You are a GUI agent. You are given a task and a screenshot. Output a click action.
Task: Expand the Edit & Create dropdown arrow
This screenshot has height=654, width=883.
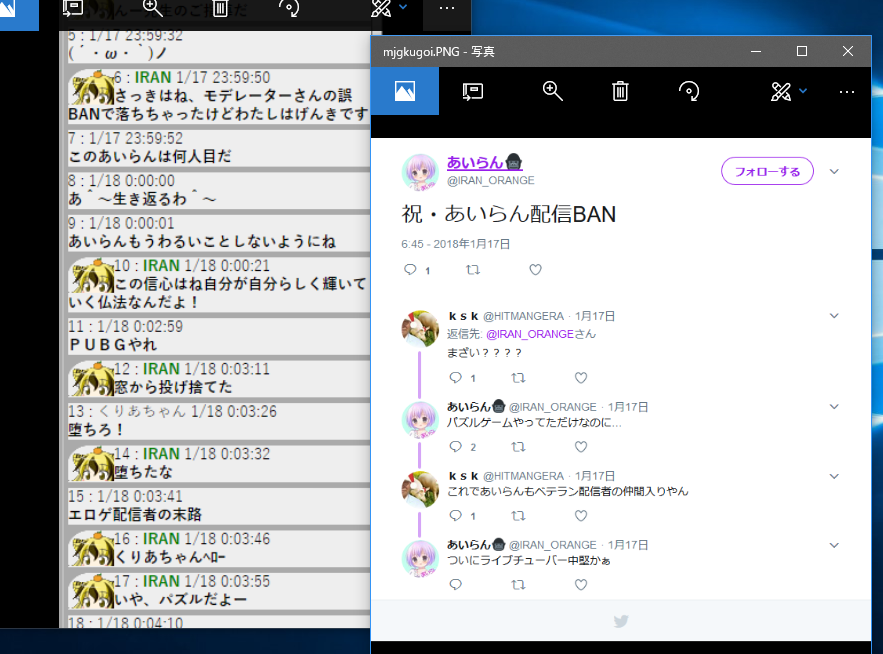pyautogui.click(x=803, y=91)
